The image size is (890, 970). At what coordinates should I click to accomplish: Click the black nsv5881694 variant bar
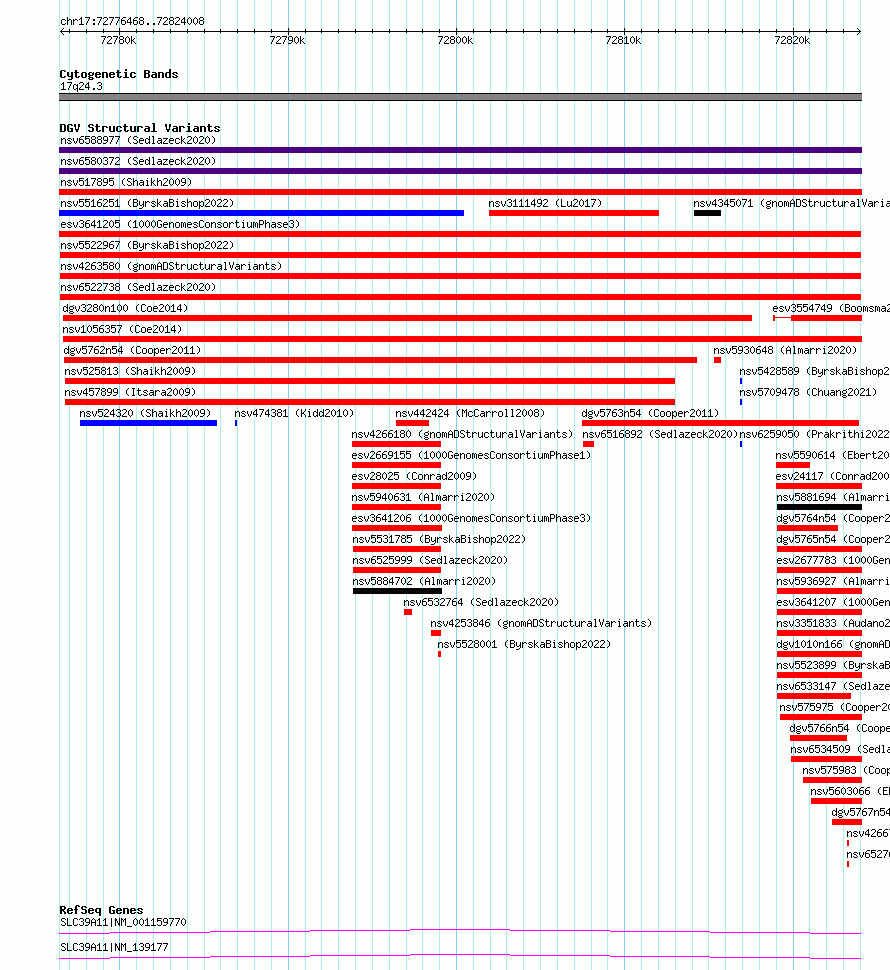pos(819,507)
